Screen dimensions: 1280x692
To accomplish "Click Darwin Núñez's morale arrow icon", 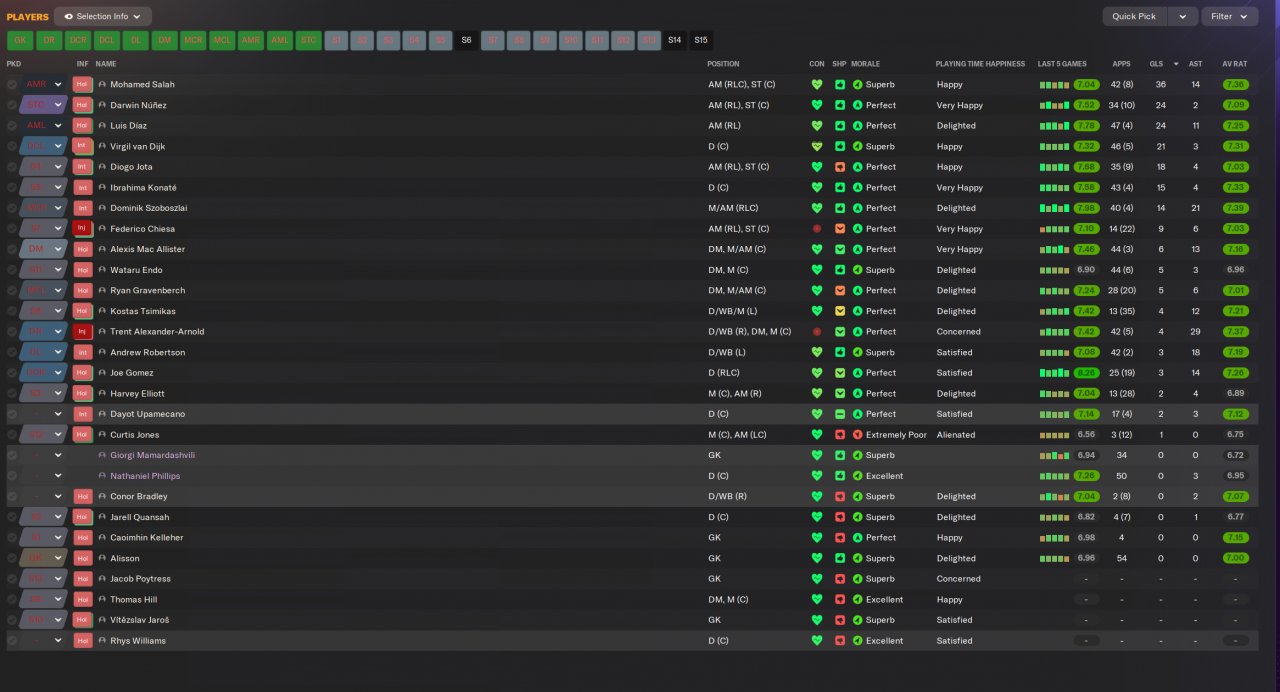I will (857, 105).
